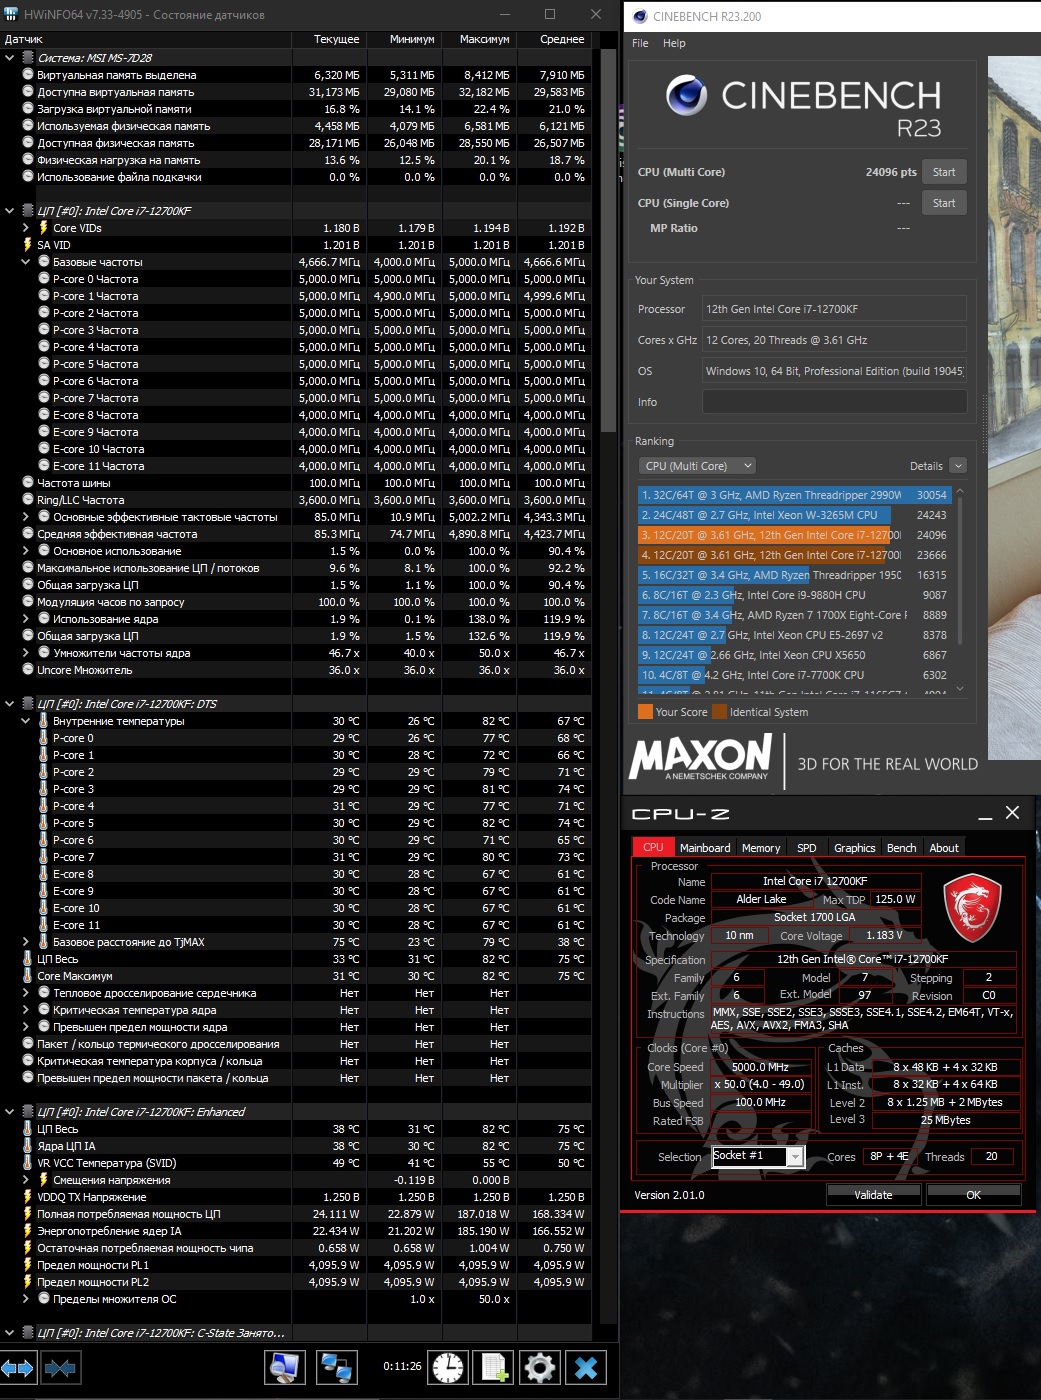The height and width of the screenshot is (1400, 1041).
Task: Start logging with the sheet-plus icon
Action: (494, 1367)
